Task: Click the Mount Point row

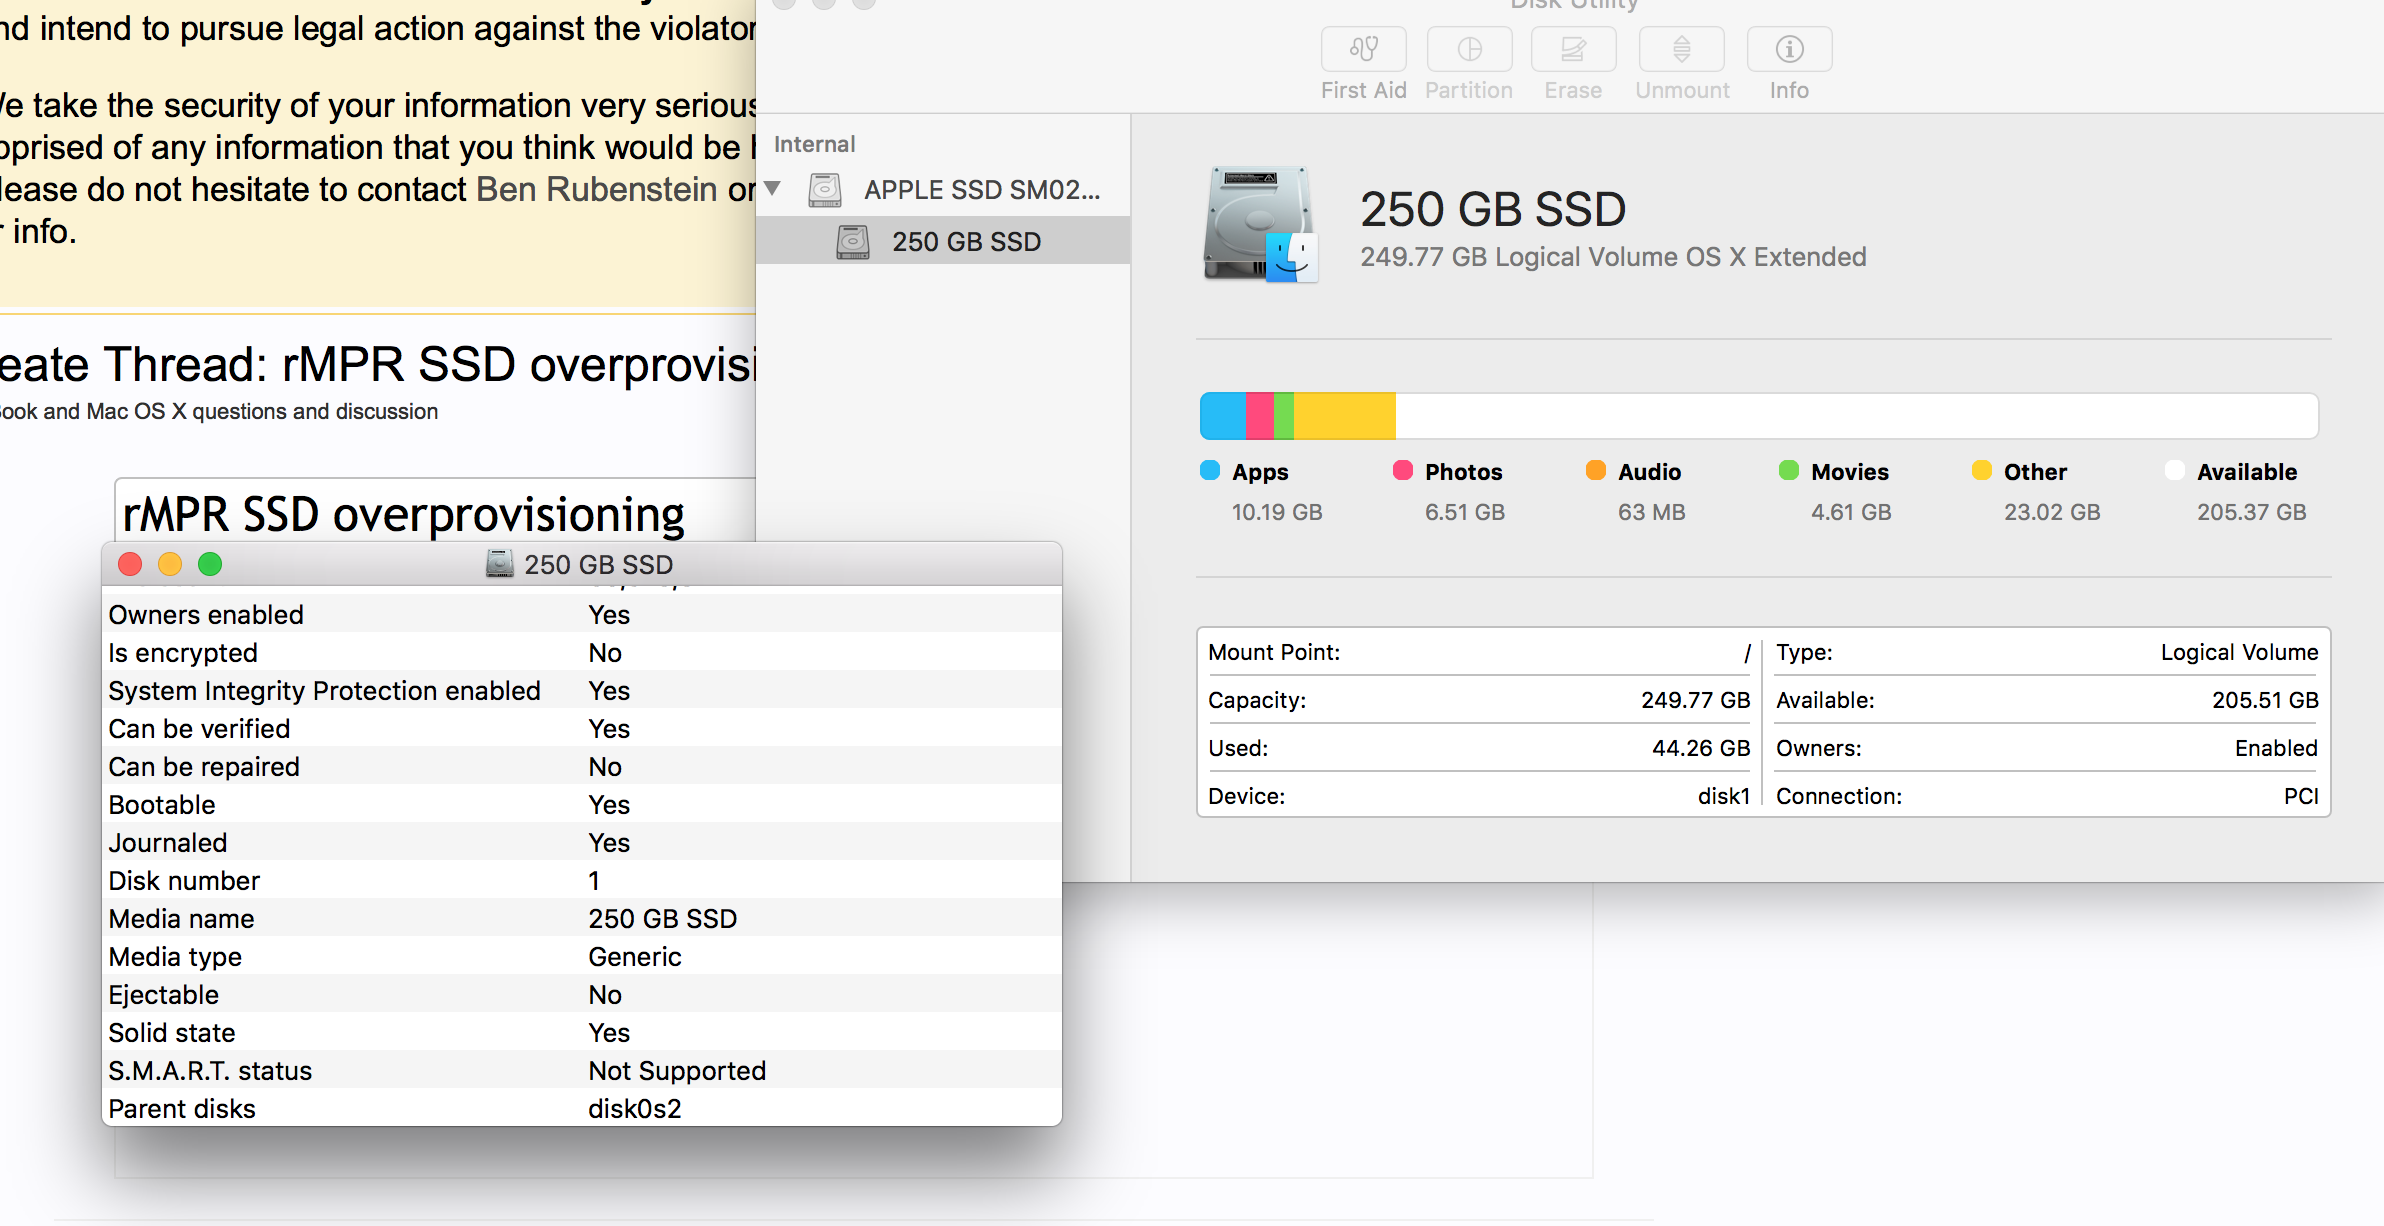Action: [x=1479, y=652]
